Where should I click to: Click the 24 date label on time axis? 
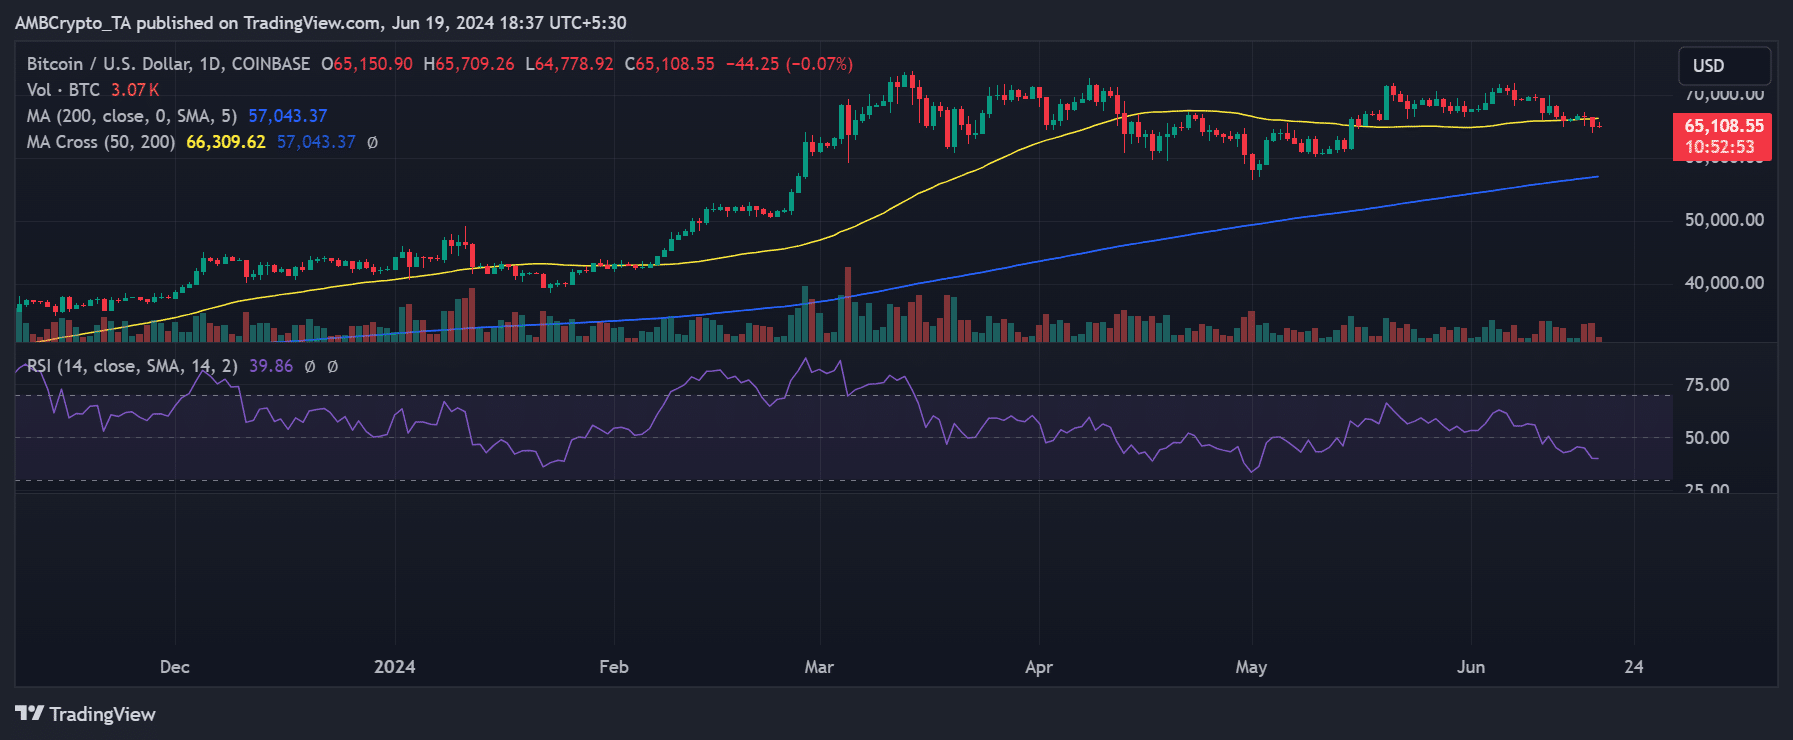[1634, 667]
